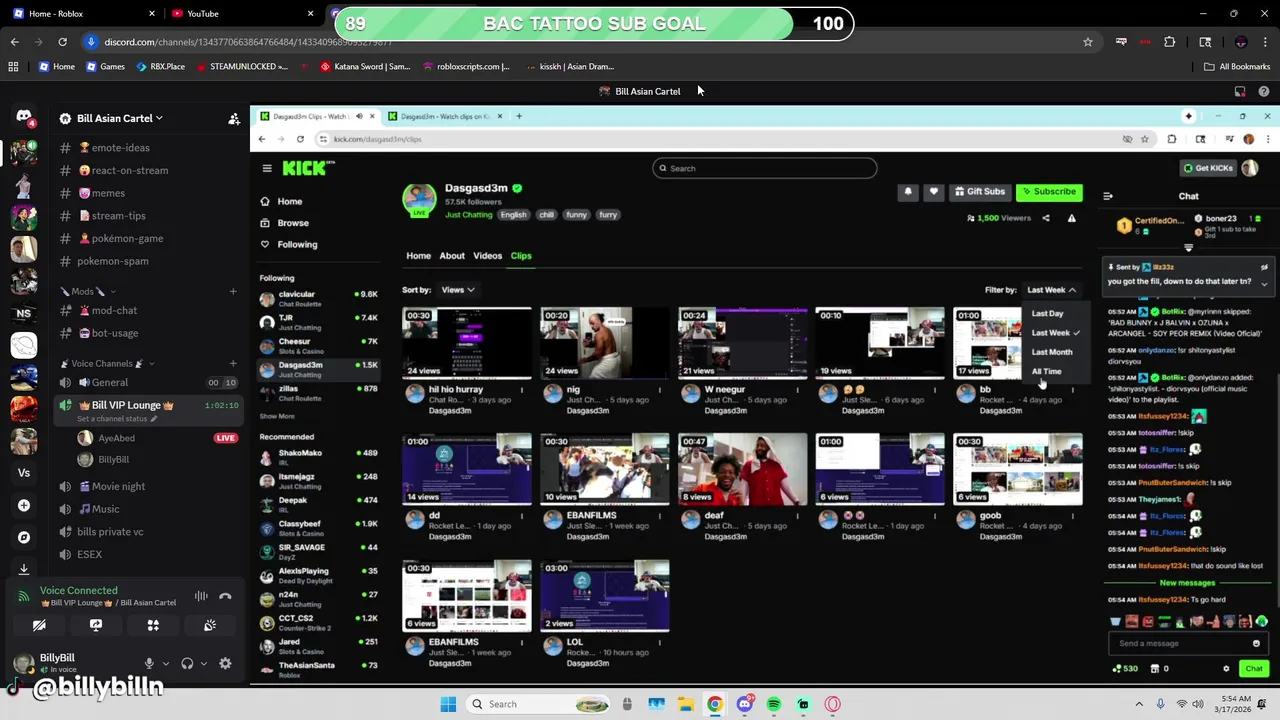Send message with green Chat button
This screenshot has width=1280, height=720.
[1253, 668]
